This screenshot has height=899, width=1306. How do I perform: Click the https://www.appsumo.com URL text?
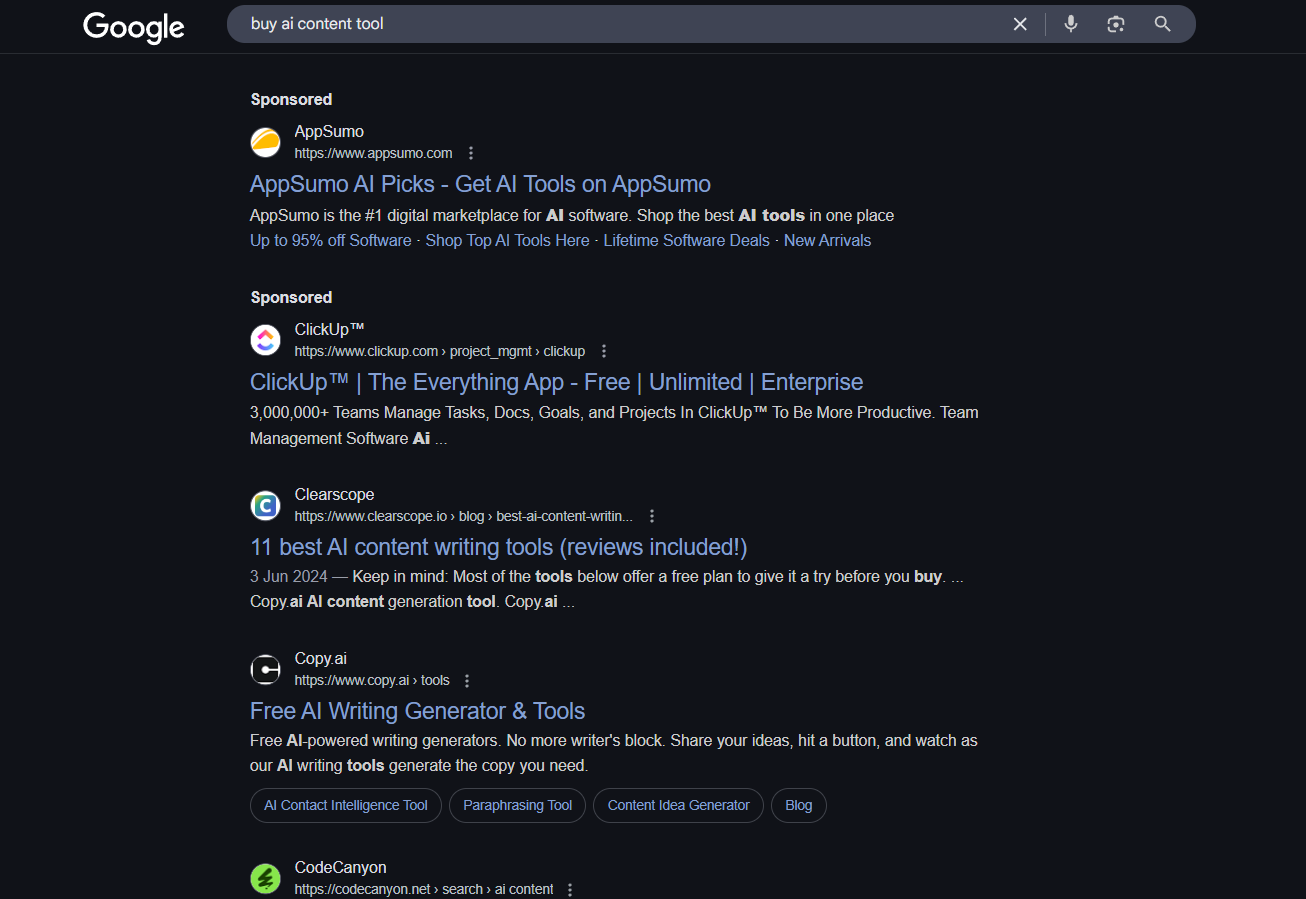pyautogui.click(x=373, y=153)
